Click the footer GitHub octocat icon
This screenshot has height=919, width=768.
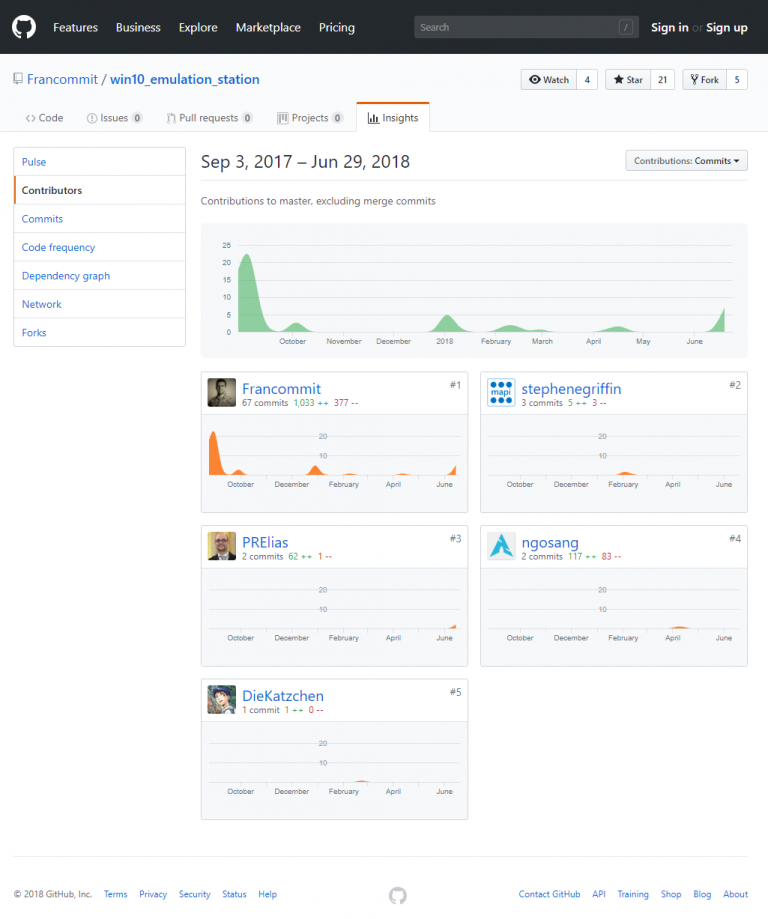[x=397, y=895]
